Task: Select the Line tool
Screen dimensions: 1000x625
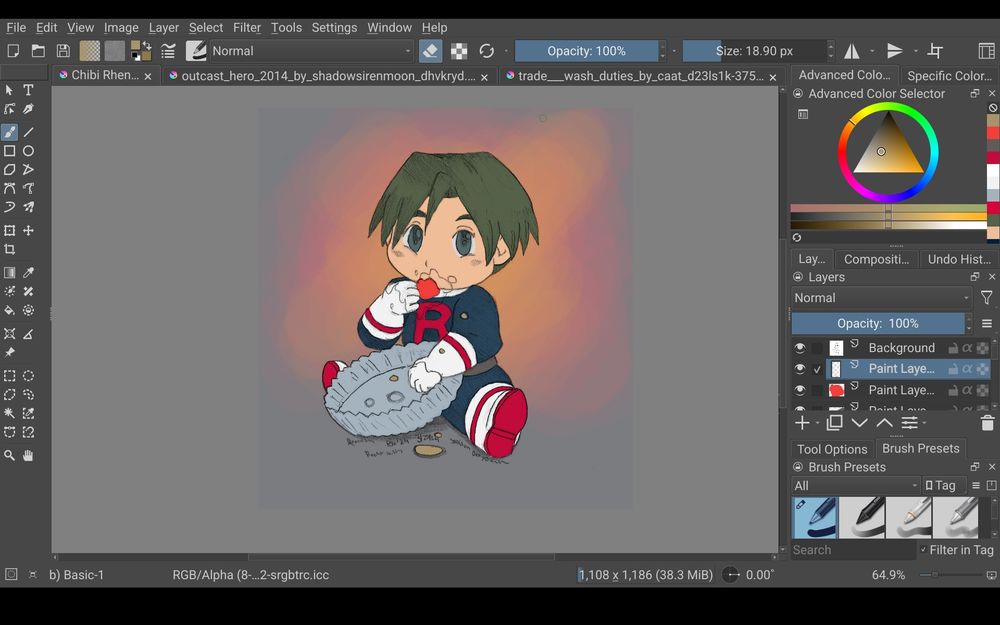Action: tap(28, 132)
